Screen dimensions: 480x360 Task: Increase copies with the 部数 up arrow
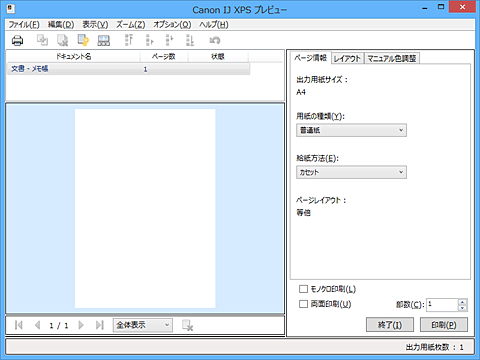coord(462,302)
